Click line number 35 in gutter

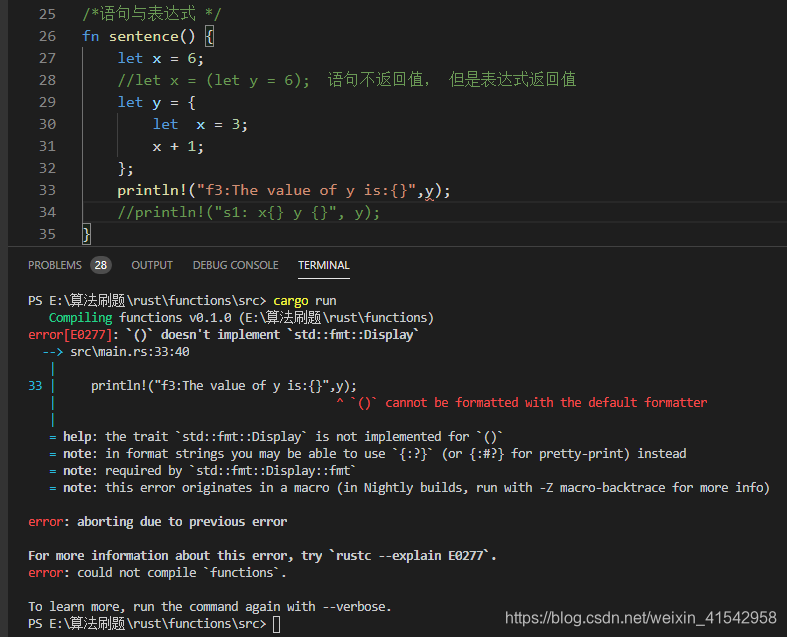(47, 234)
